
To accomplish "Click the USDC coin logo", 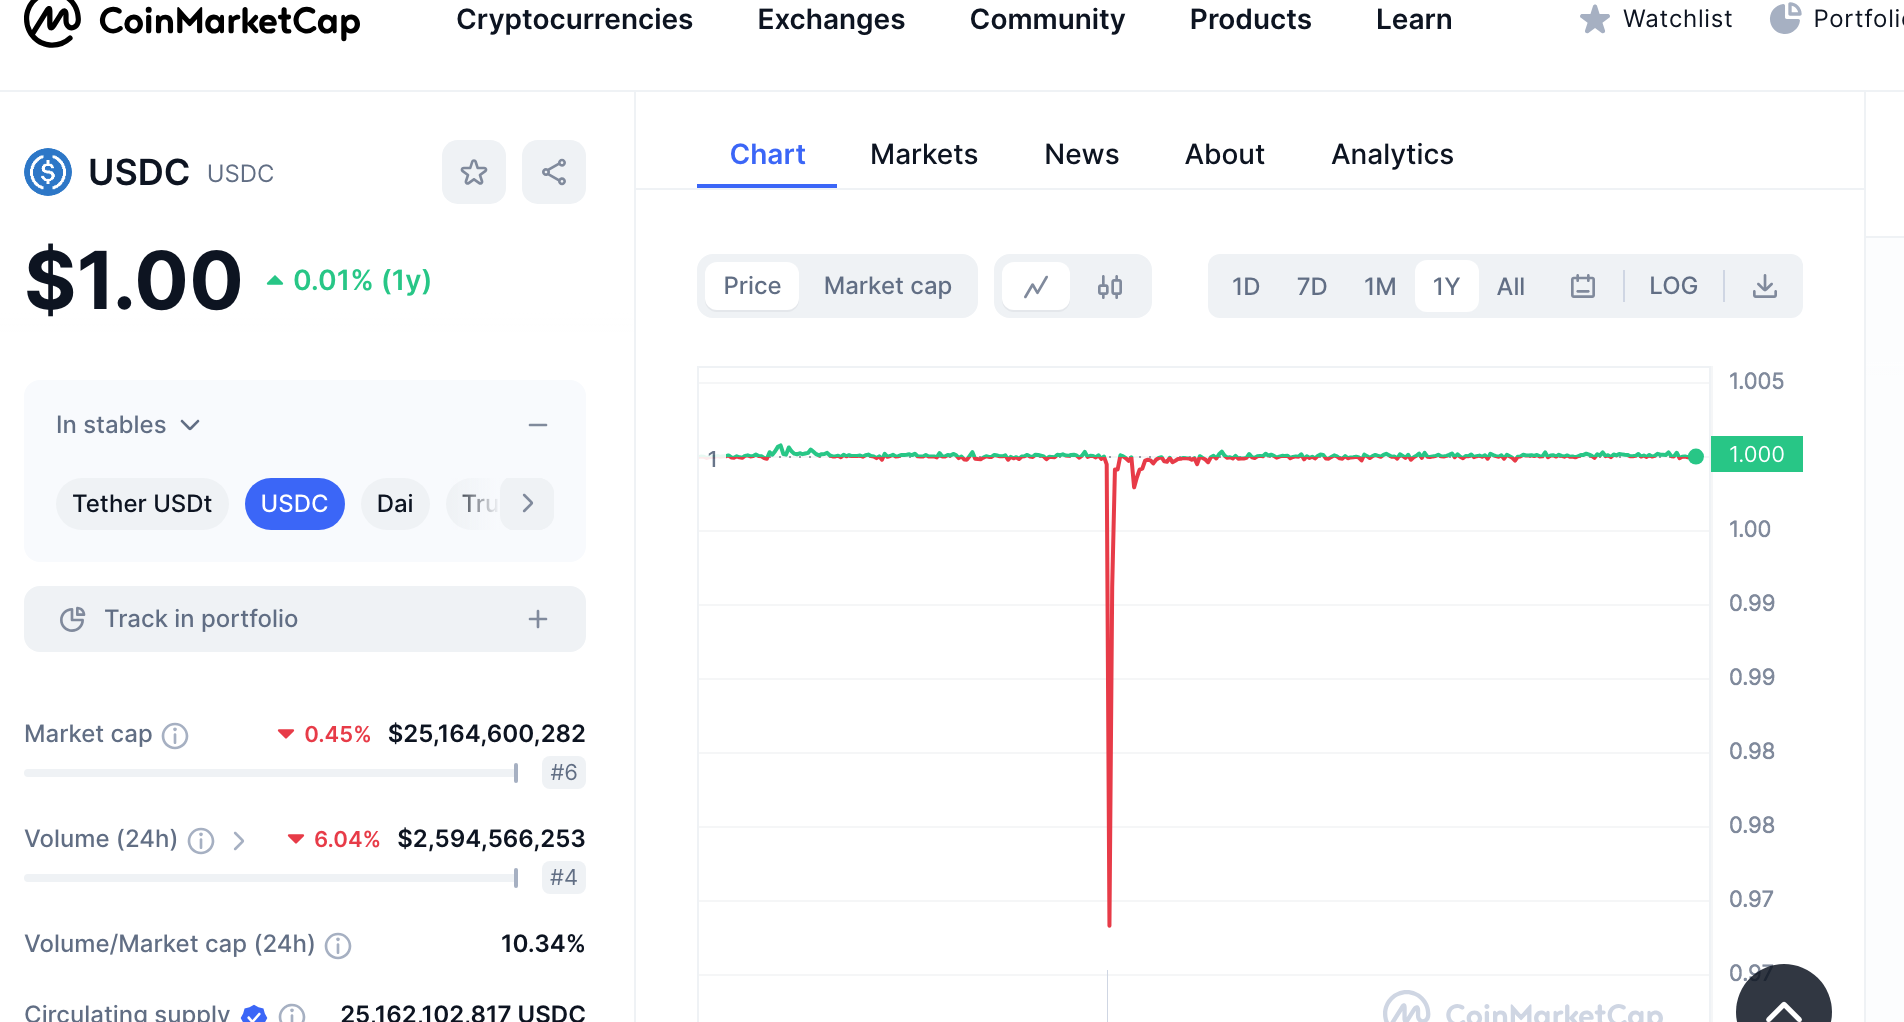I will click(48, 172).
